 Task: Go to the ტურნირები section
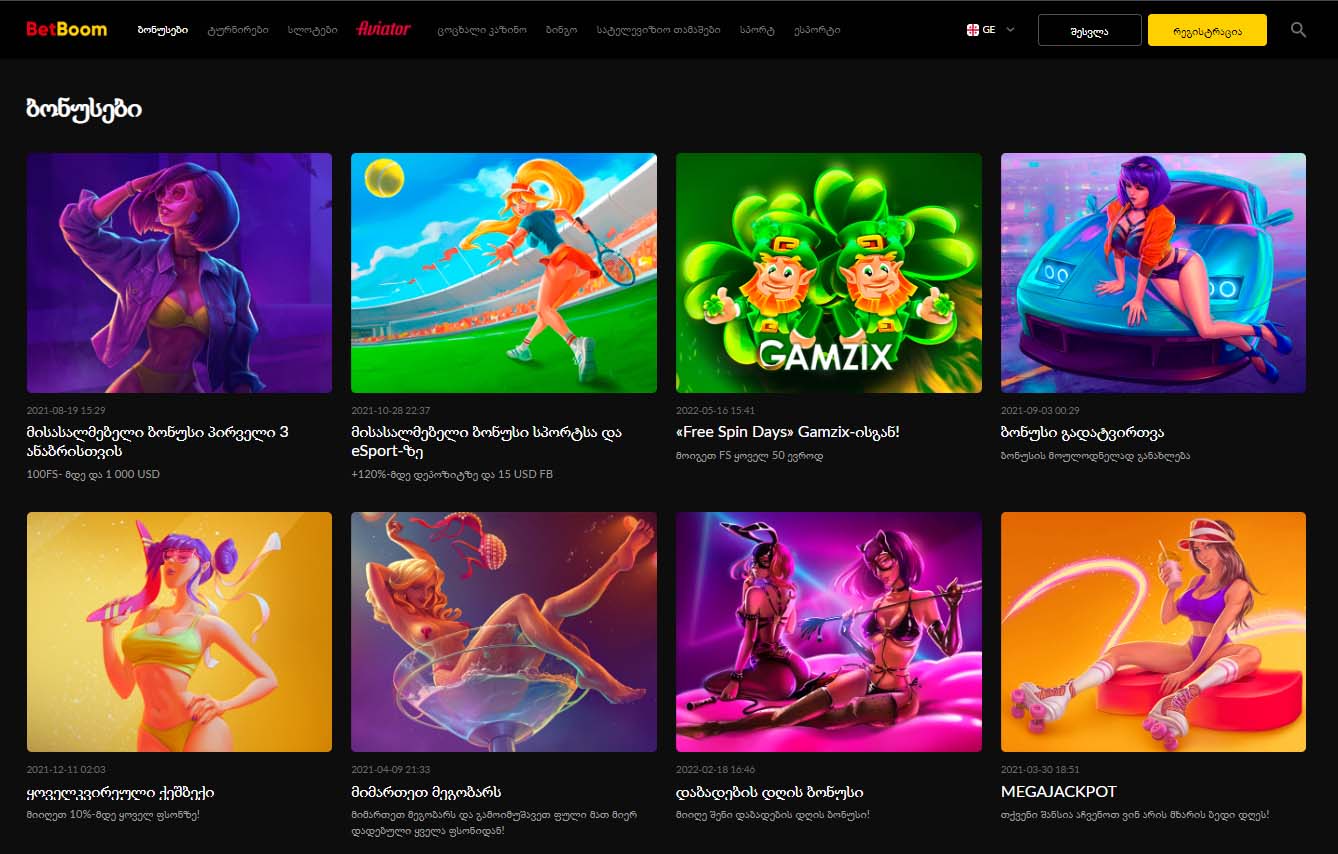click(x=237, y=30)
